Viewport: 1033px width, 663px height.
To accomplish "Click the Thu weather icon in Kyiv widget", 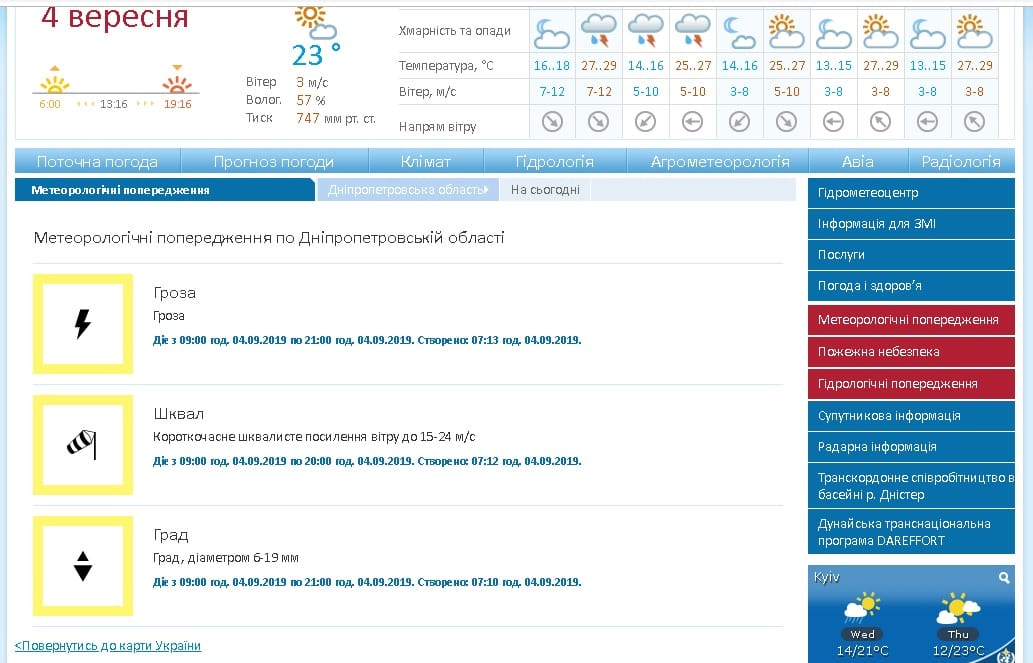I will point(958,609).
